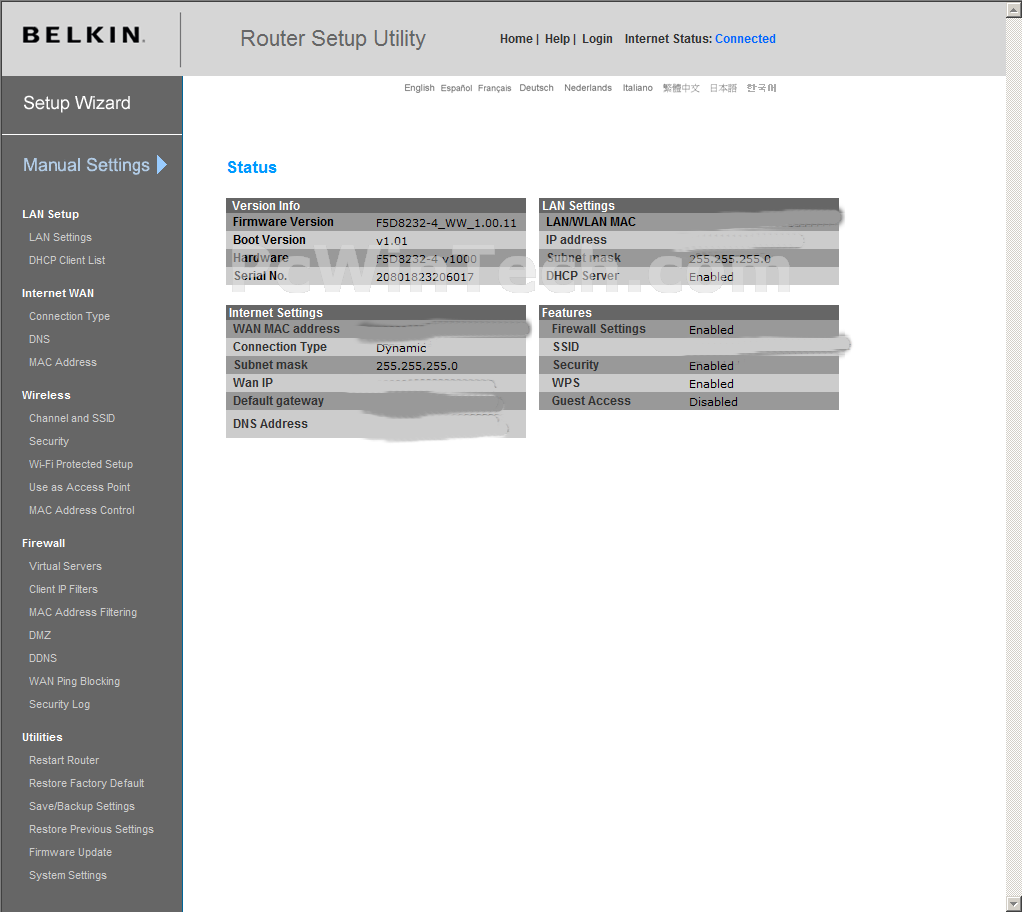Click the Firewall section heading
The height and width of the screenshot is (912, 1022).
(x=44, y=543)
